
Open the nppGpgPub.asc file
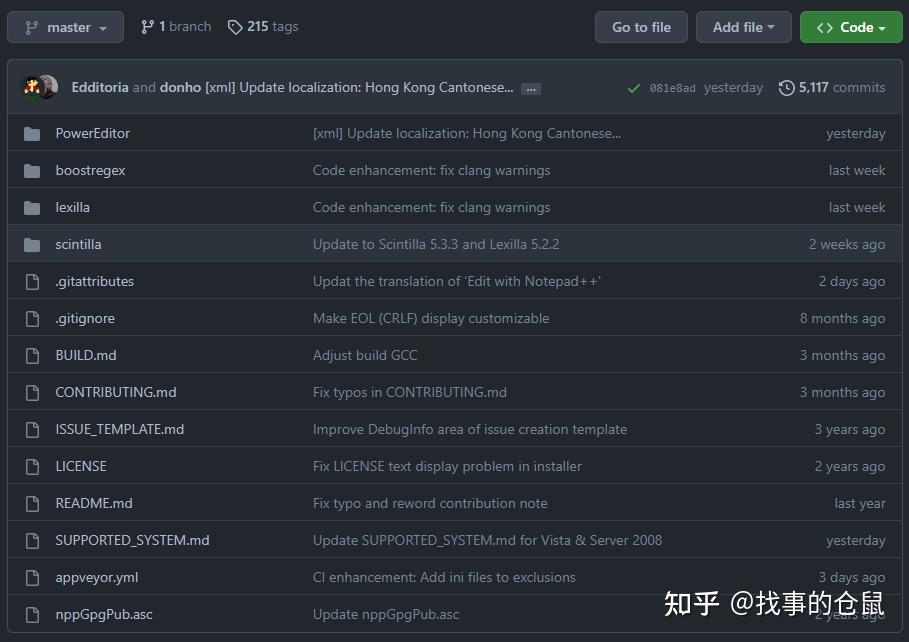coord(104,615)
